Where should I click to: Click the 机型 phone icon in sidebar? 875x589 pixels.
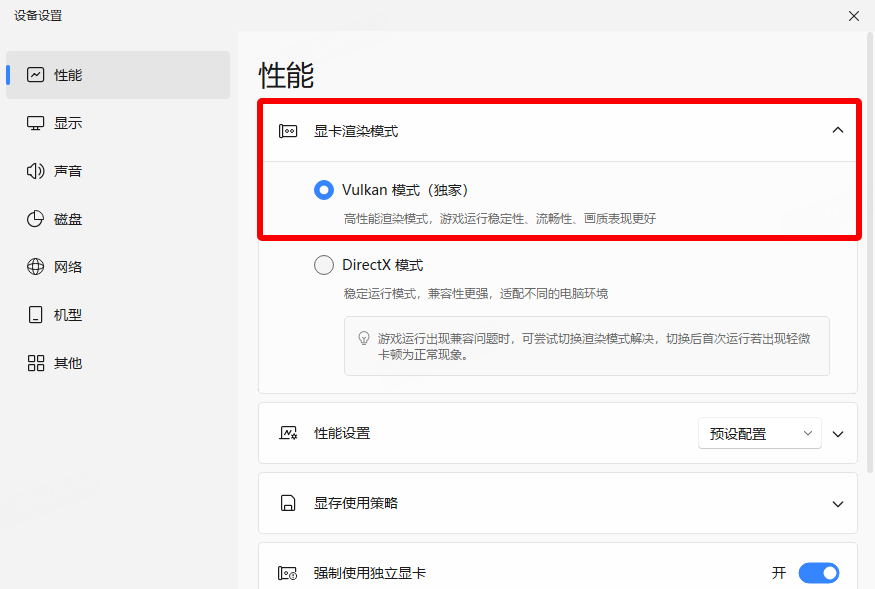(36, 315)
